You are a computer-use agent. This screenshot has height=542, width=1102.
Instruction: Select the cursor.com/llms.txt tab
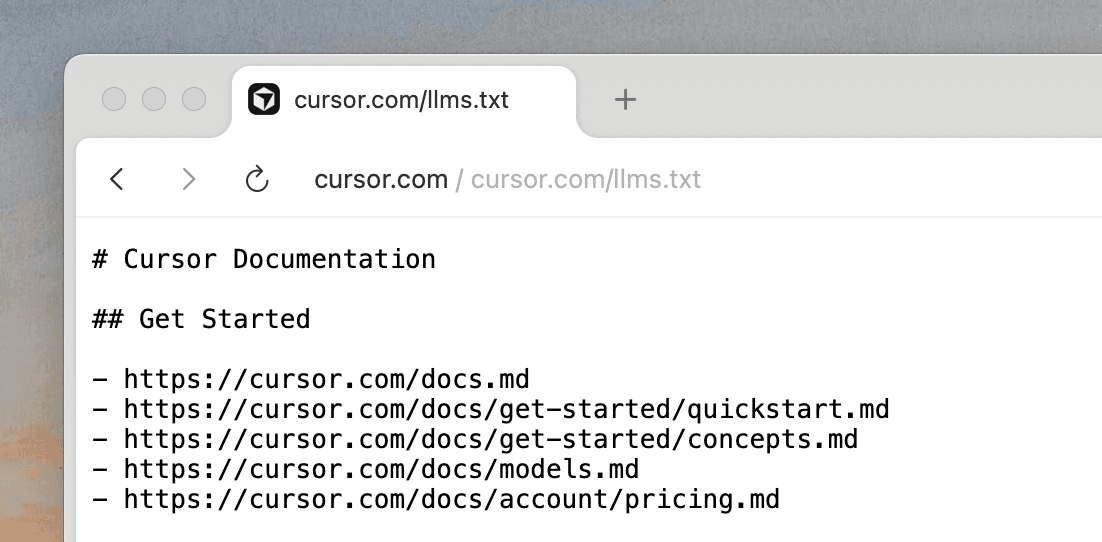[401, 100]
